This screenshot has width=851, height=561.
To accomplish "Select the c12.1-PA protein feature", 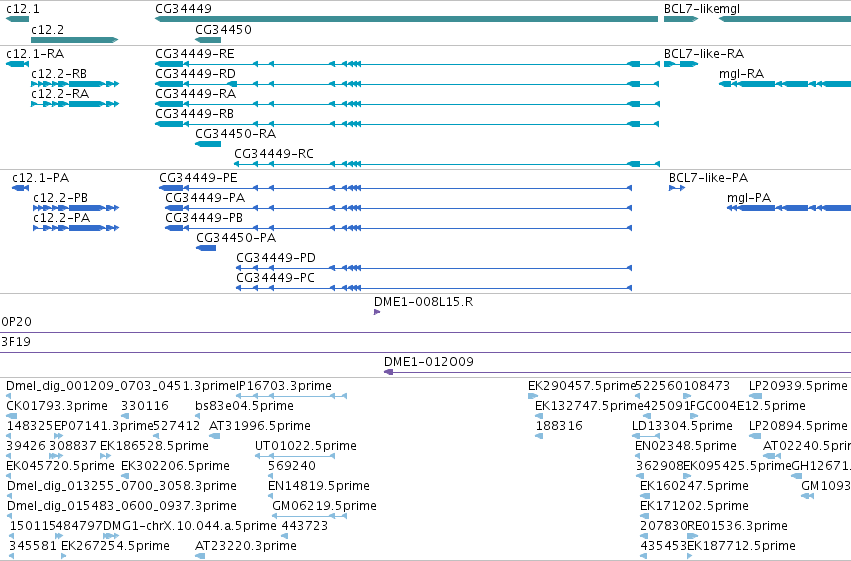I will [x=20, y=188].
